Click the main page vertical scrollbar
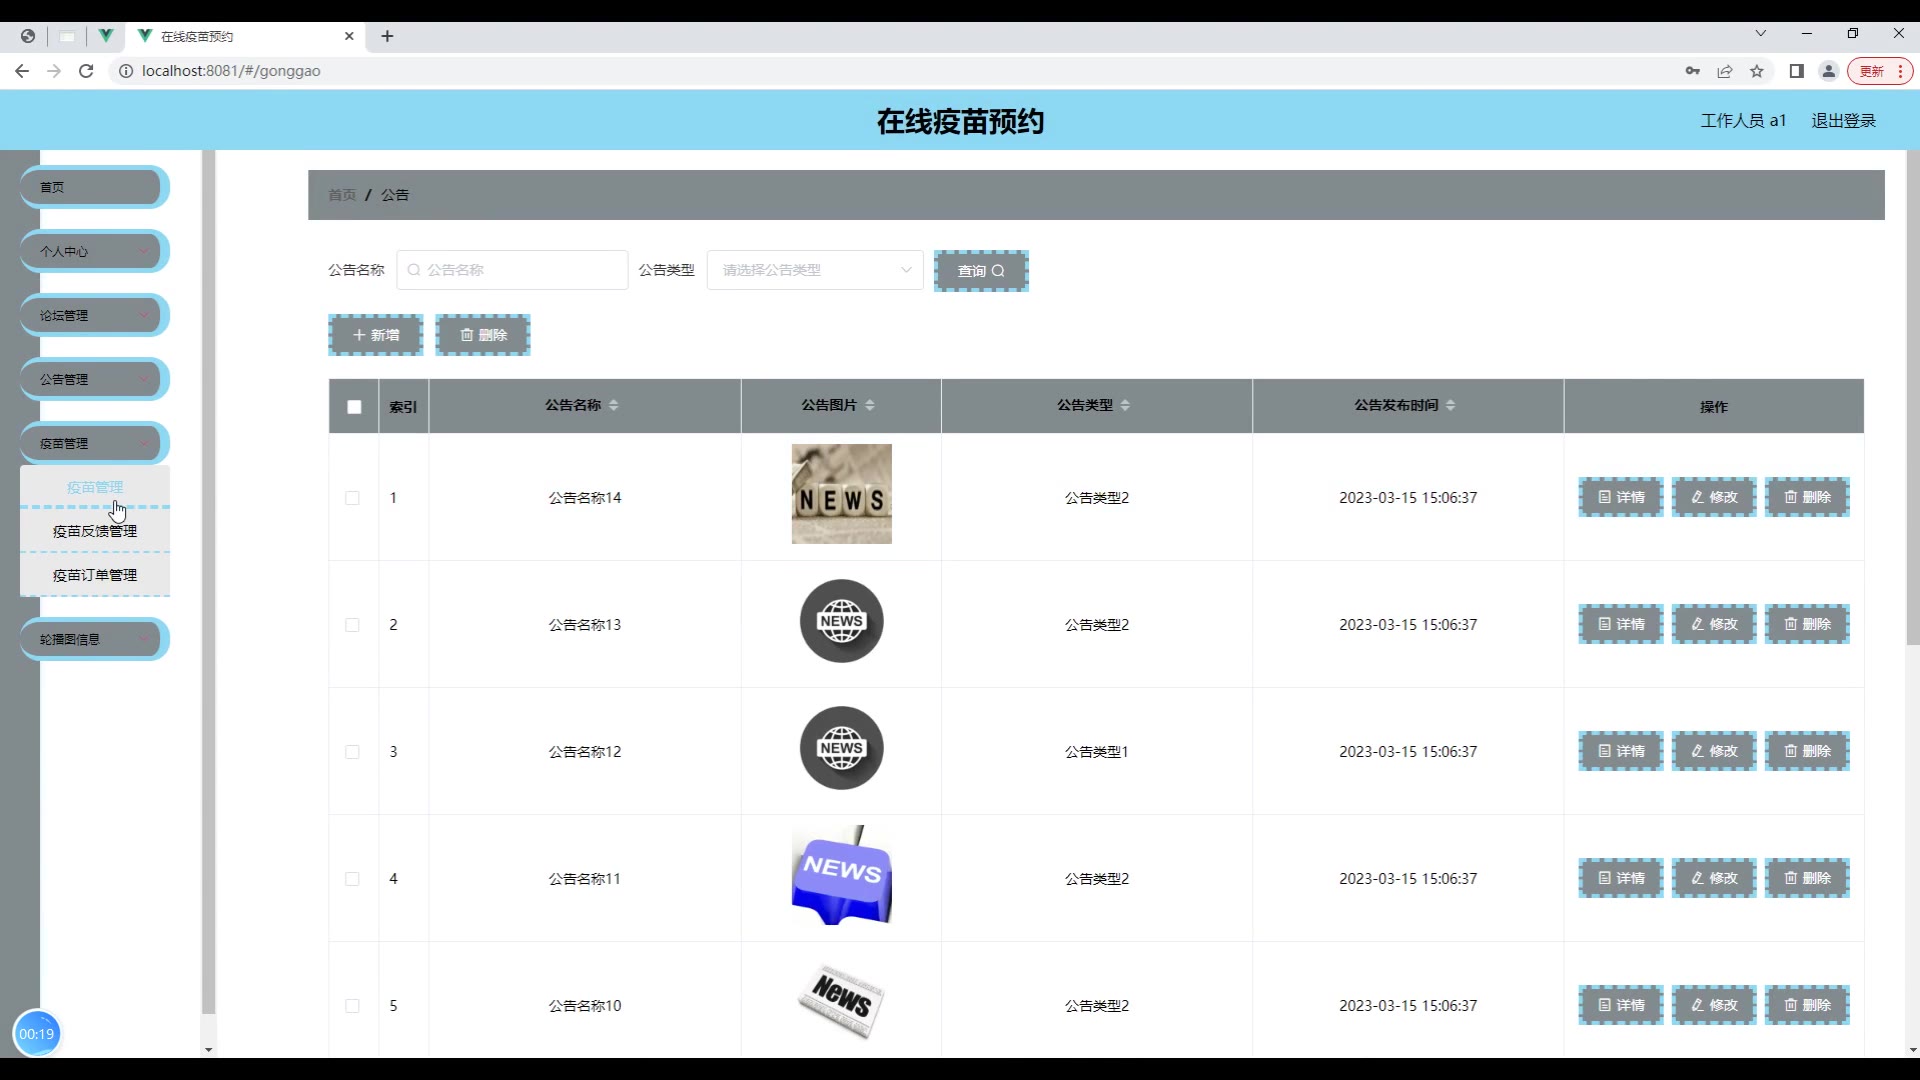 (x=1912, y=400)
